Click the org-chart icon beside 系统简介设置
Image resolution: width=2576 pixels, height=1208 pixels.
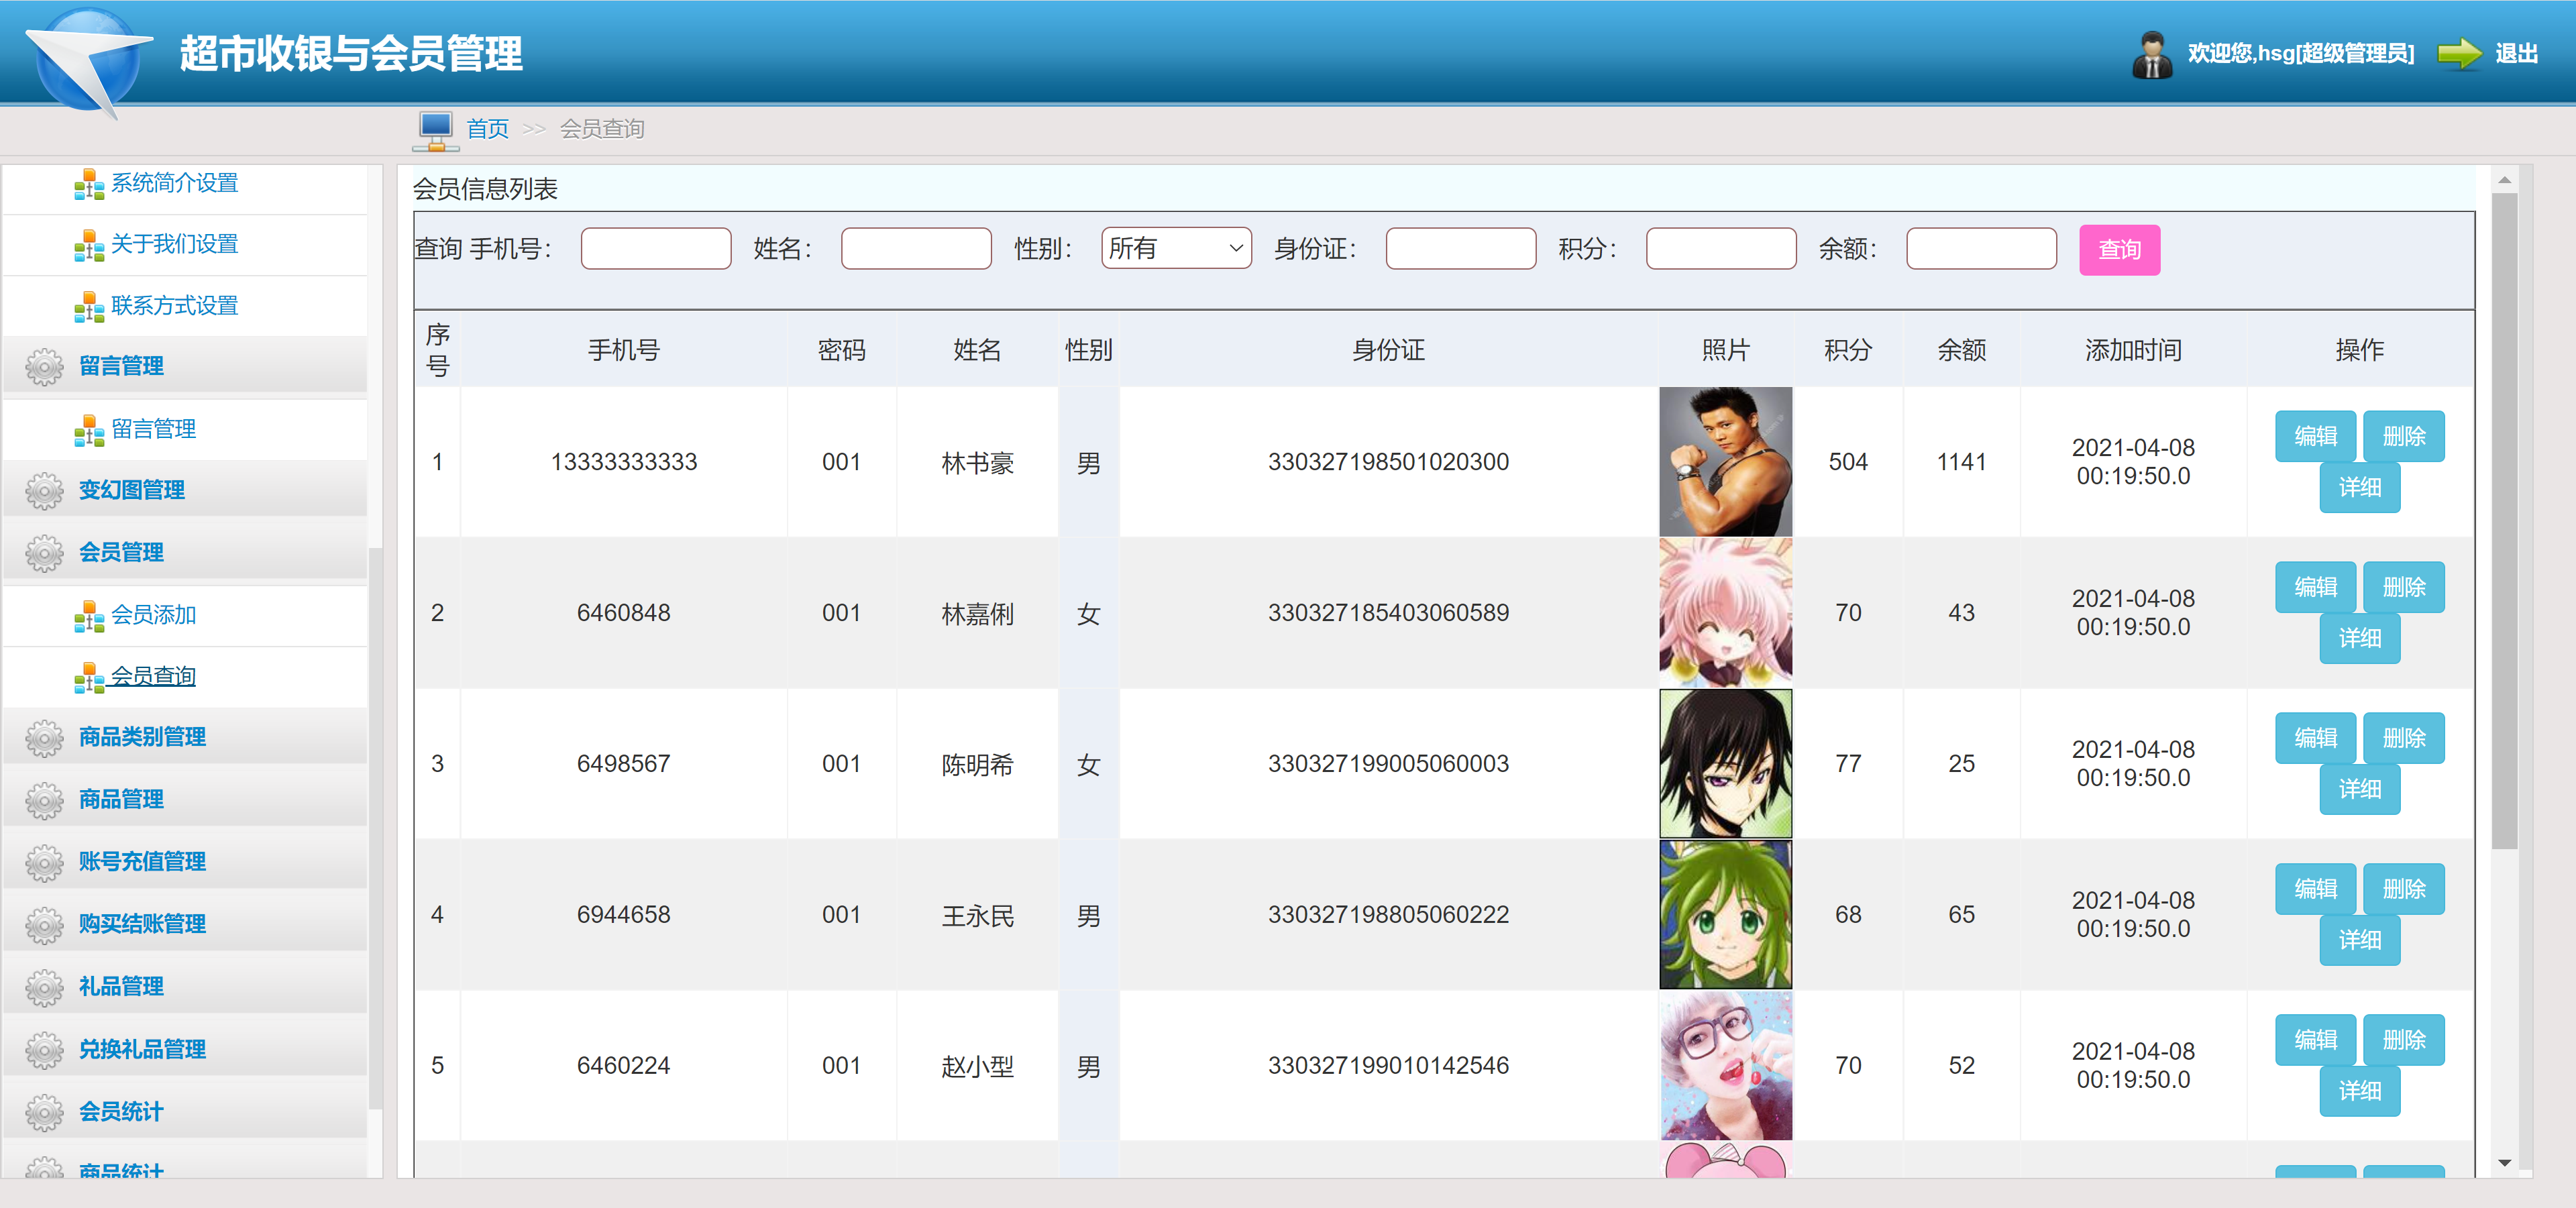pyautogui.click(x=89, y=184)
